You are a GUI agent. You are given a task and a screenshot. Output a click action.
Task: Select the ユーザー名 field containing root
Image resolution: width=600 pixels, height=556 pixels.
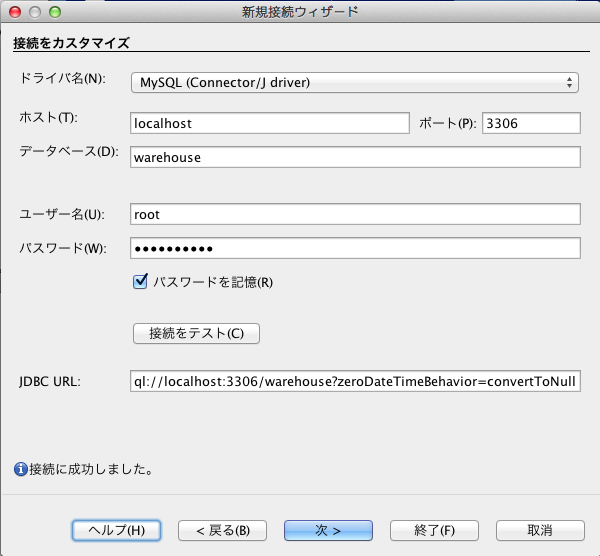pyautogui.click(x=355, y=214)
